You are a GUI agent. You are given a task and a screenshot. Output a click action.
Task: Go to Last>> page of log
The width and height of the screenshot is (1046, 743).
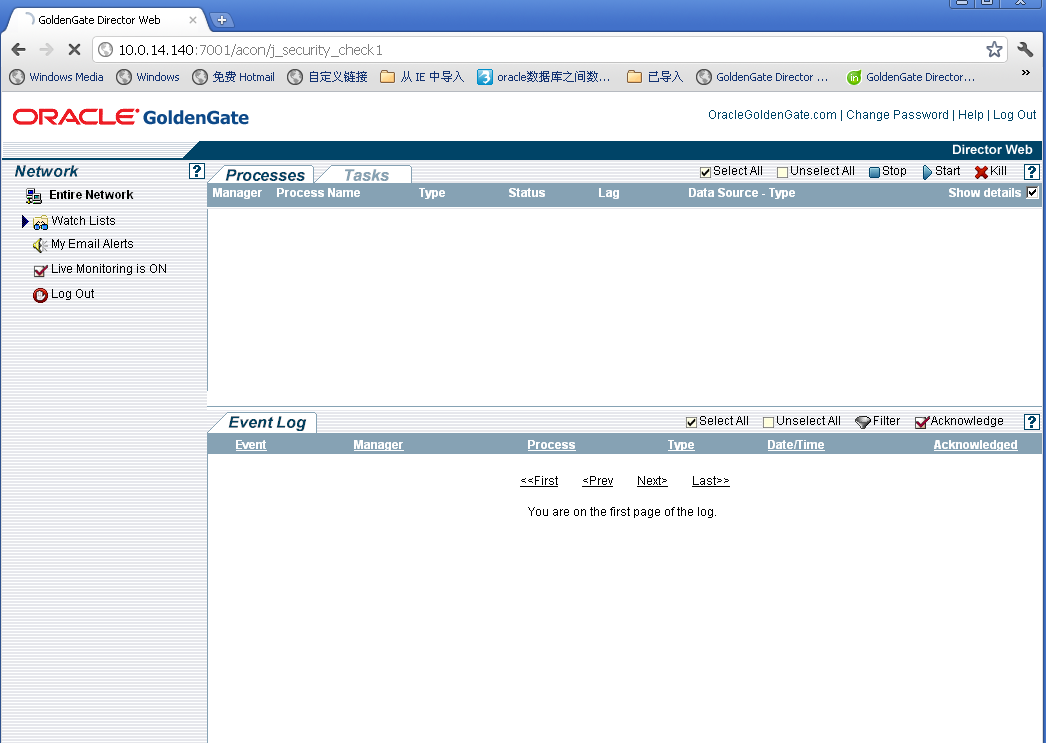pyautogui.click(x=710, y=481)
